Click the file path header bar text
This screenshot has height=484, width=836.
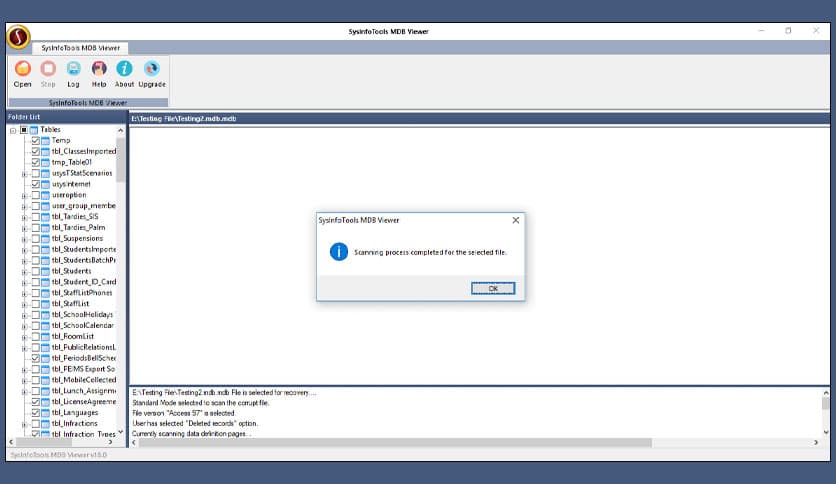pos(184,119)
